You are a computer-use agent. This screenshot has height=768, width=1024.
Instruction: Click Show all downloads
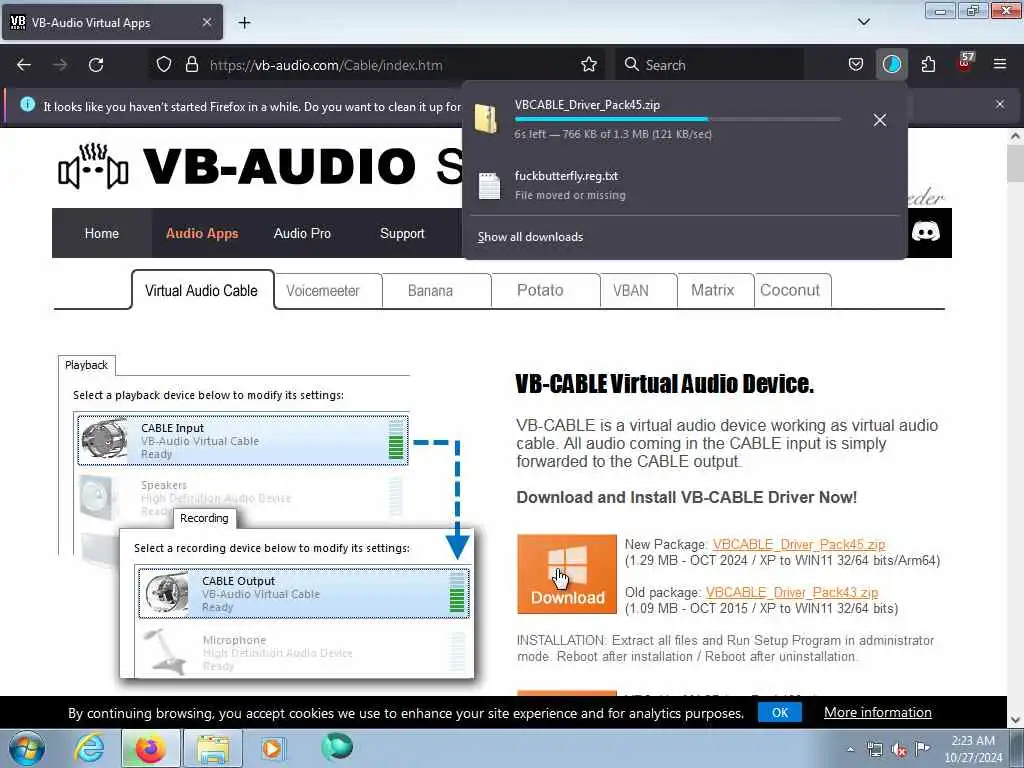[530, 237]
